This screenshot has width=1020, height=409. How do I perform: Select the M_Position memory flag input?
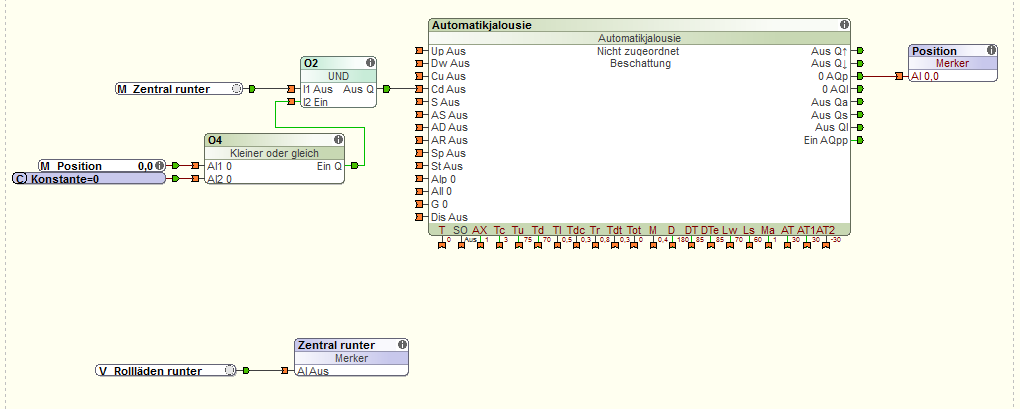[x=101, y=166]
